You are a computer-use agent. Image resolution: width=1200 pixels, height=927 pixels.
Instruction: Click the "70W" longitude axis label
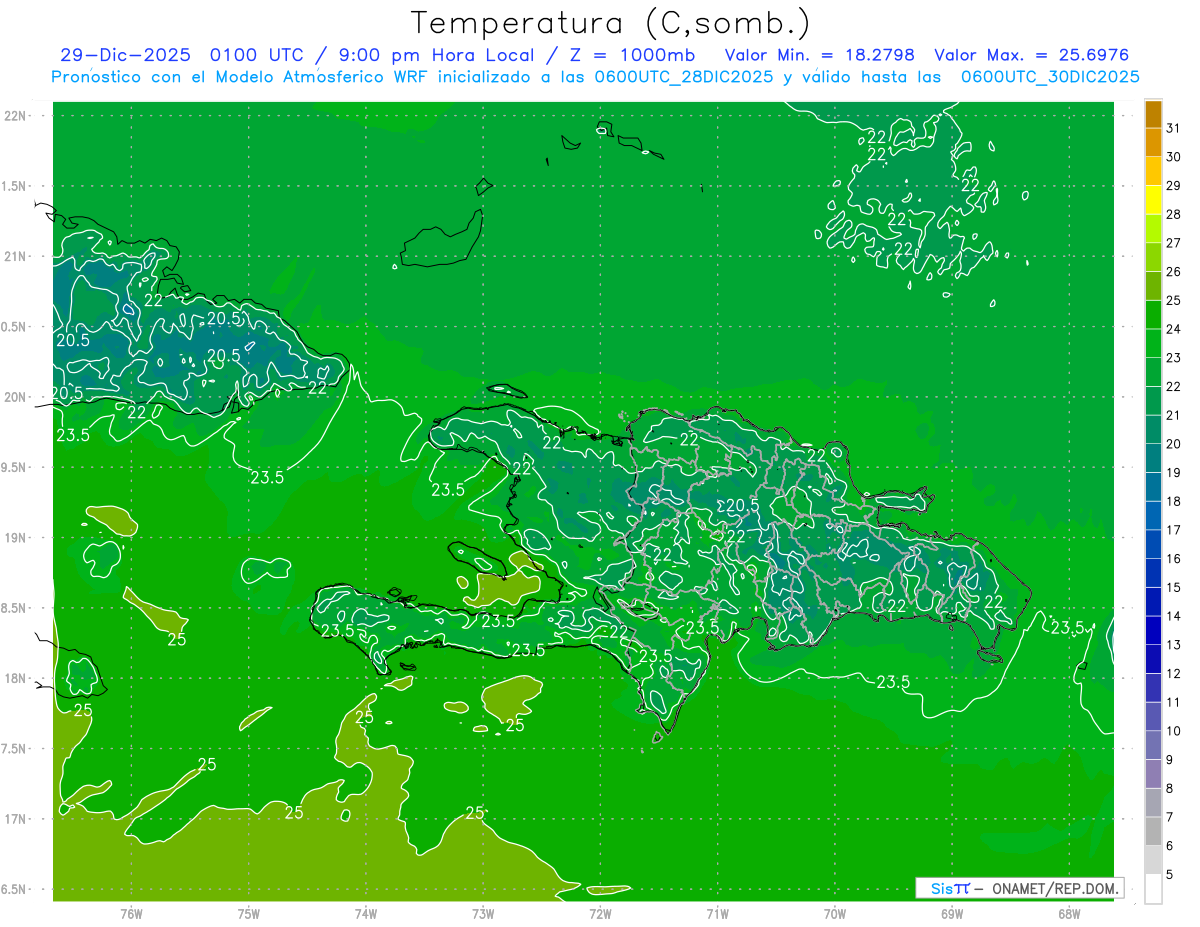pos(835,914)
